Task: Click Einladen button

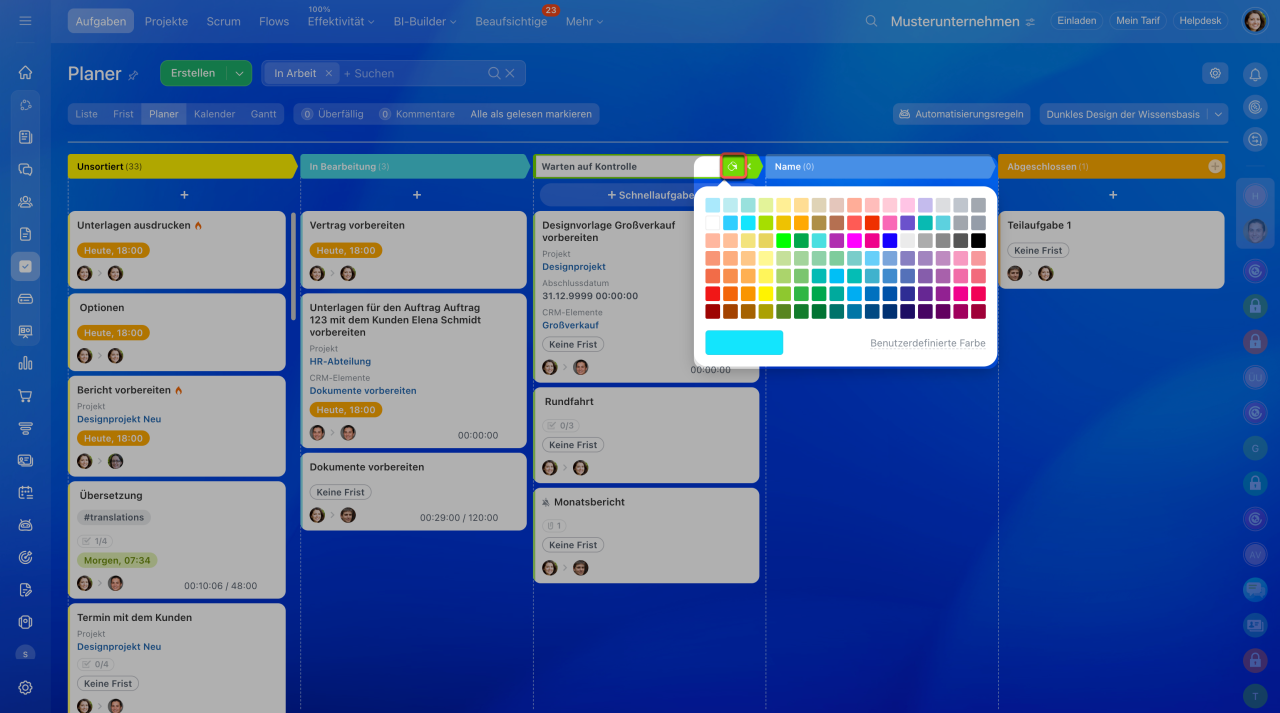Action: coord(1077,21)
